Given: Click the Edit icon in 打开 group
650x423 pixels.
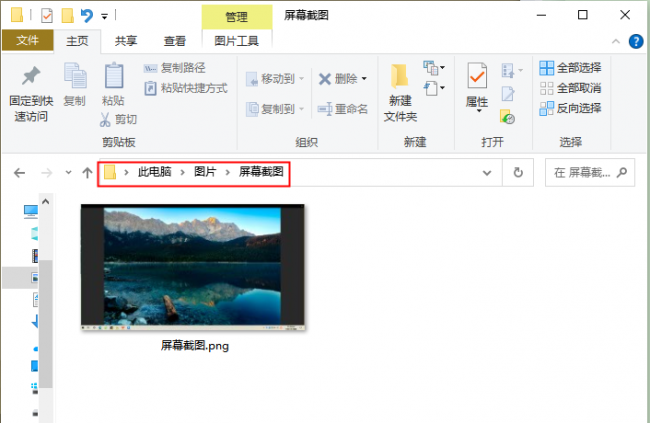Looking at the screenshot, I should point(508,94).
